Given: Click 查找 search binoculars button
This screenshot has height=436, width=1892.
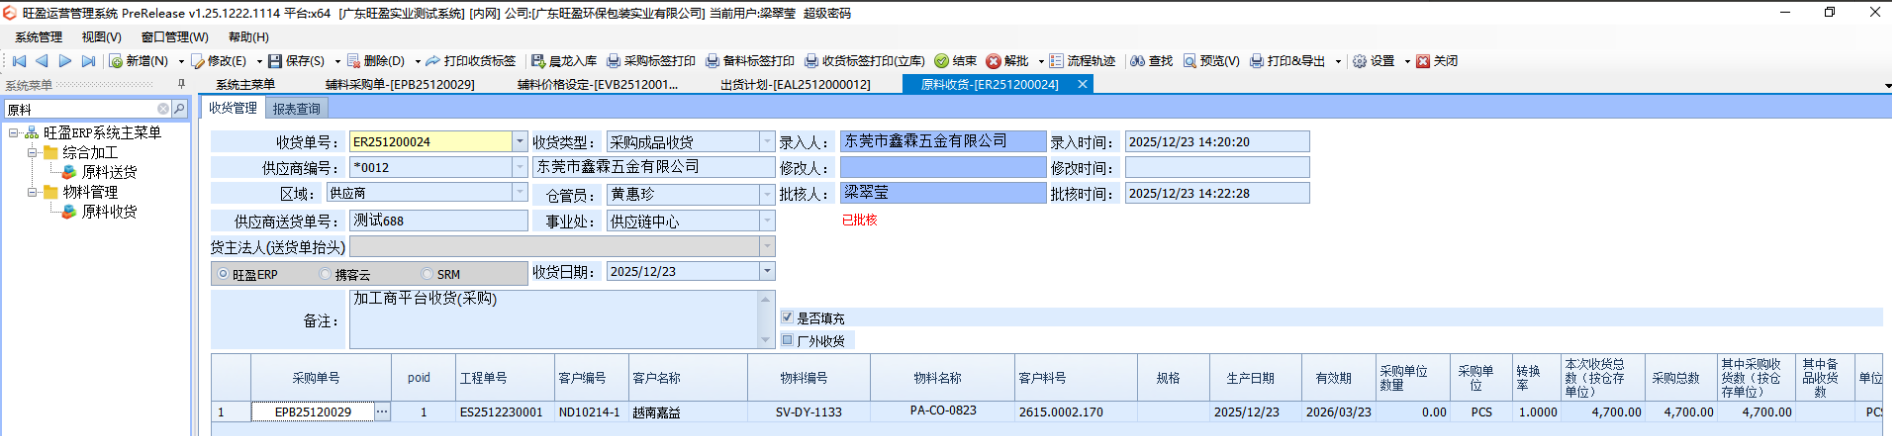Looking at the screenshot, I should coord(1151,61).
